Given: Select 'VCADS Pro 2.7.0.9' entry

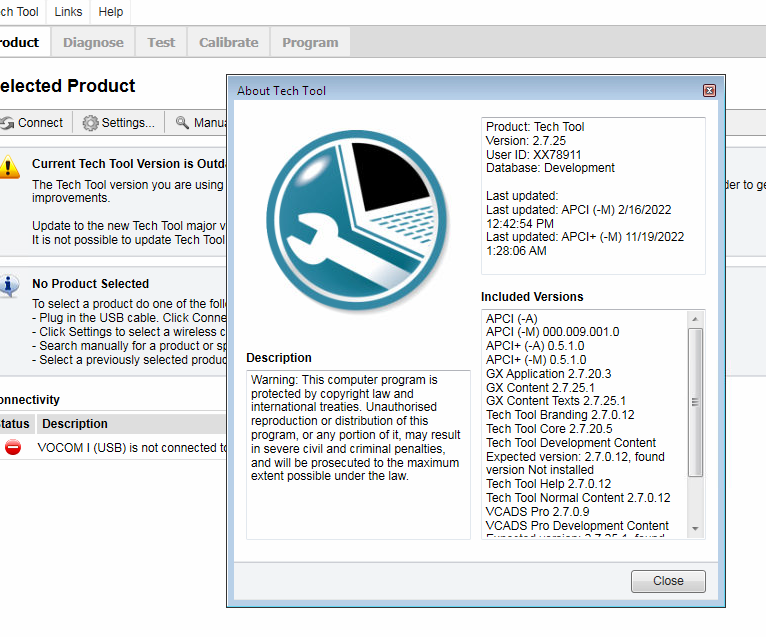Looking at the screenshot, I should pyautogui.click(x=537, y=511).
